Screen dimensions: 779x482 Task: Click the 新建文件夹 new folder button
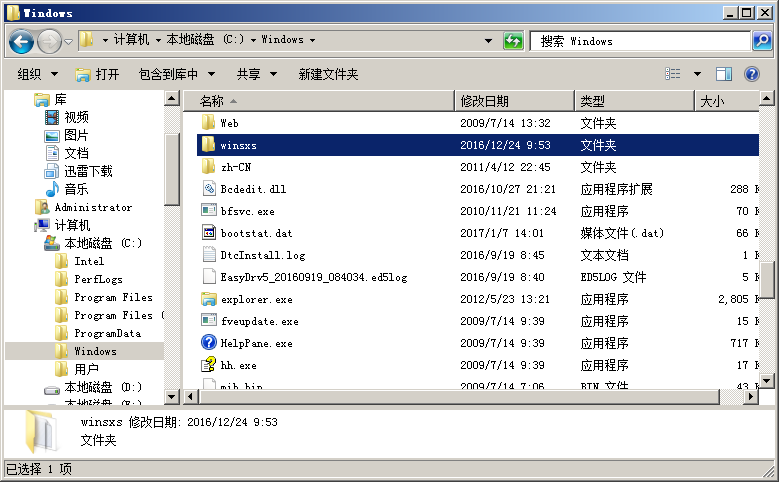328,74
